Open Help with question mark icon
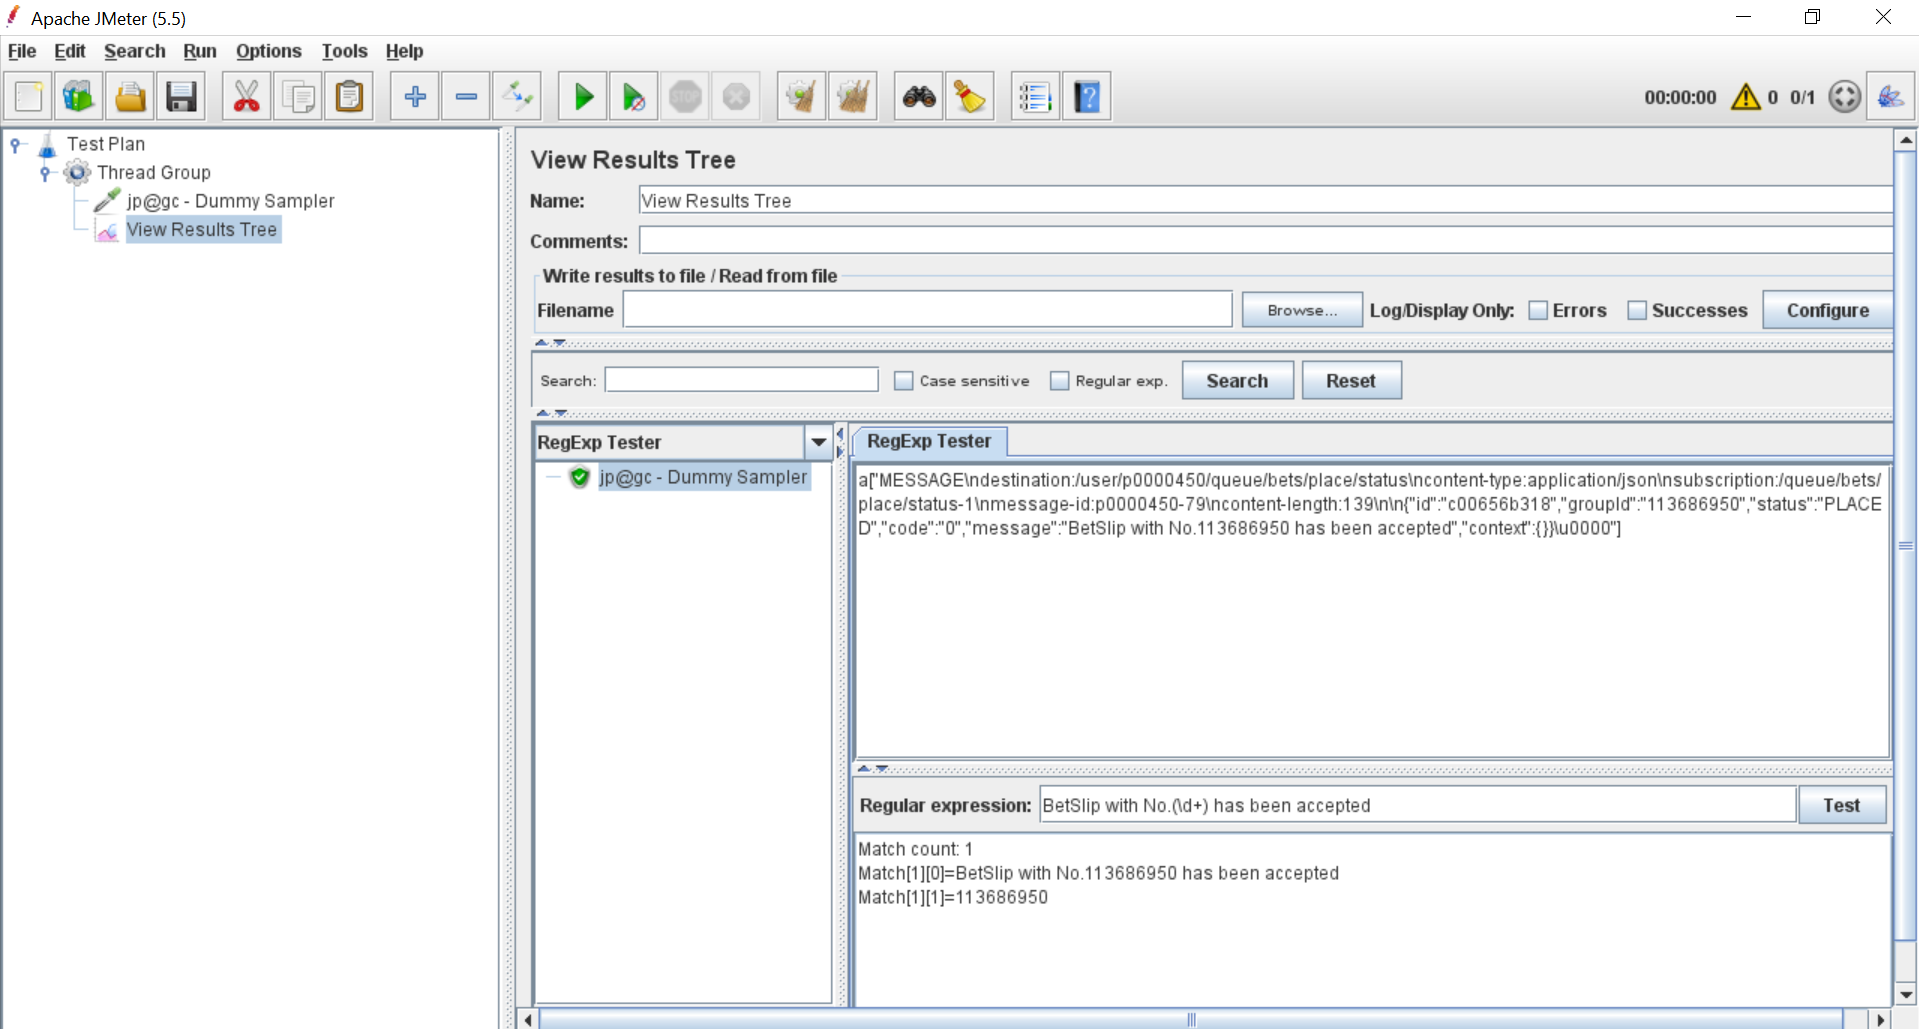Viewport: 1919px width, 1029px height. (x=1087, y=97)
